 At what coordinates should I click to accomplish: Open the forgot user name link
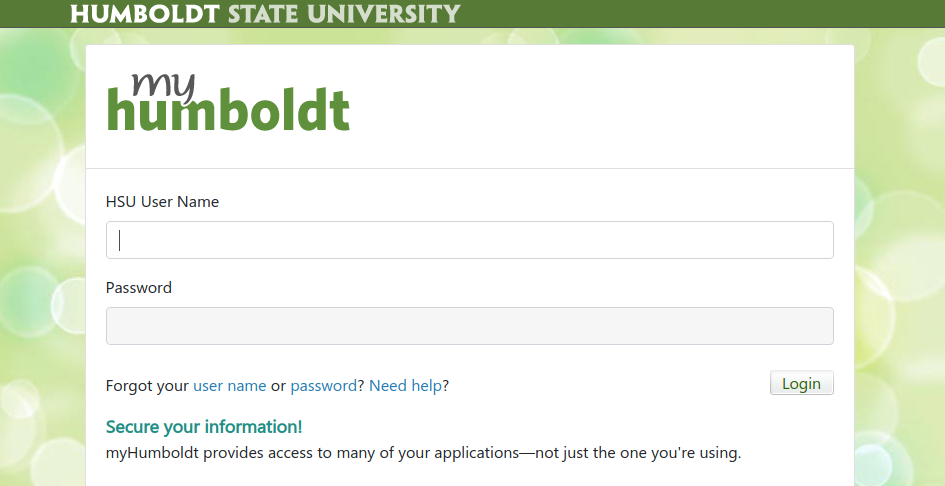(x=229, y=385)
